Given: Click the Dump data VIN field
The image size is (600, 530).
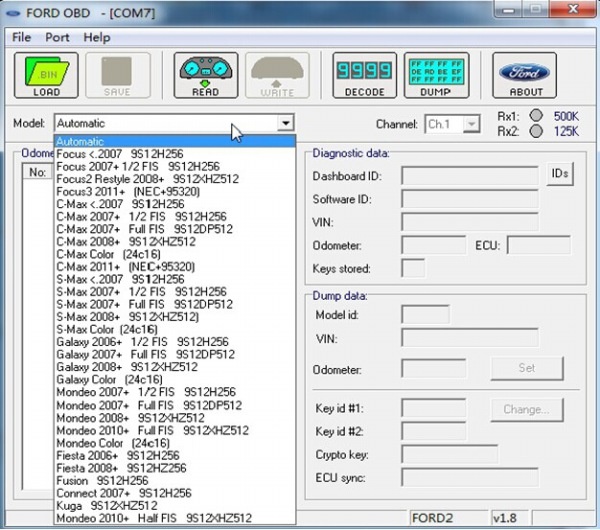Looking at the screenshot, I should [470, 338].
